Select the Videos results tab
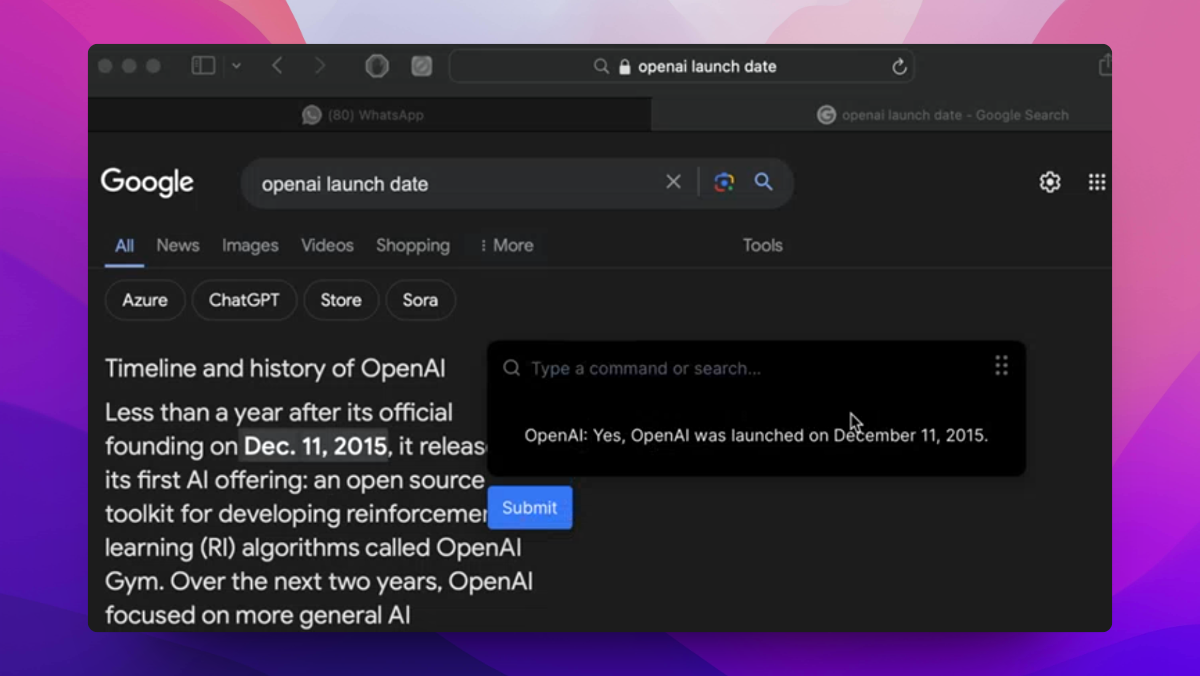Image resolution: width=1200 pixels, height=676 pixels. [x=327, y=245]
